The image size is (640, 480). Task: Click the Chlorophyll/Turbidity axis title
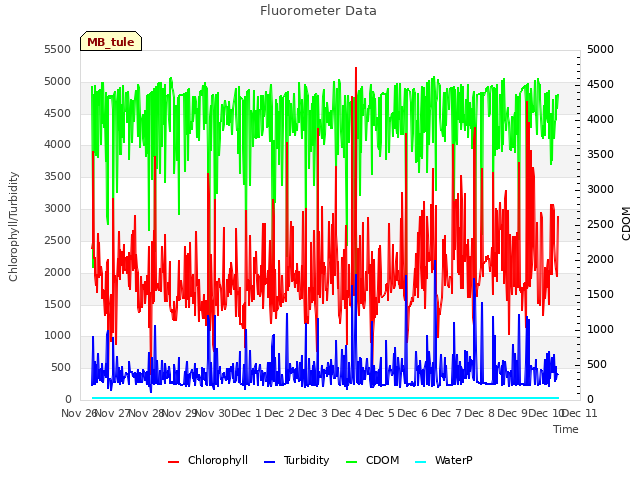(x=13, y=227)
